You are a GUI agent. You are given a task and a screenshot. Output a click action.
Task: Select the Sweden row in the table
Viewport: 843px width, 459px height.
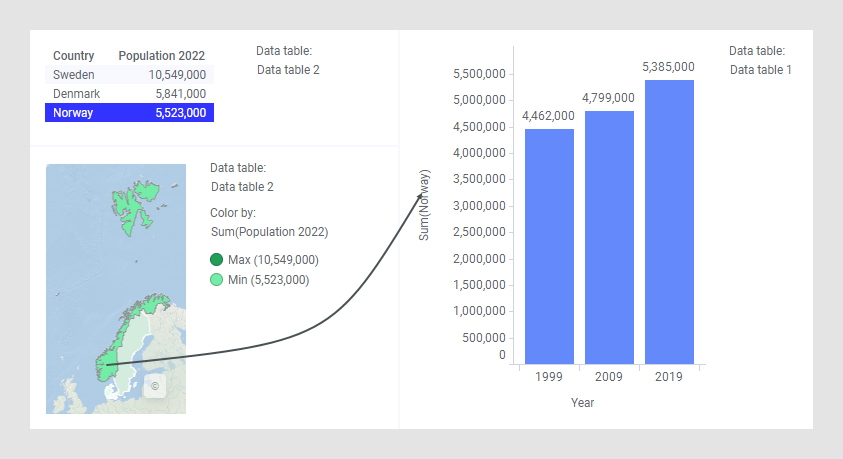point(129,75)
